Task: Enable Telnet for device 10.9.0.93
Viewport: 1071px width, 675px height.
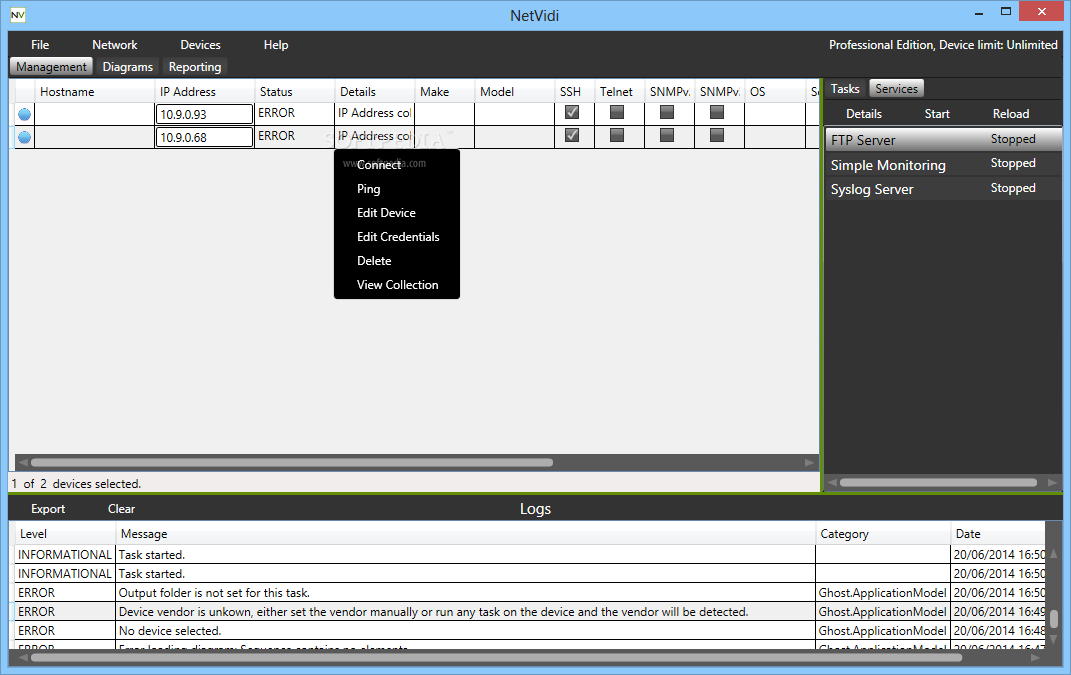Action: [617, 112]
